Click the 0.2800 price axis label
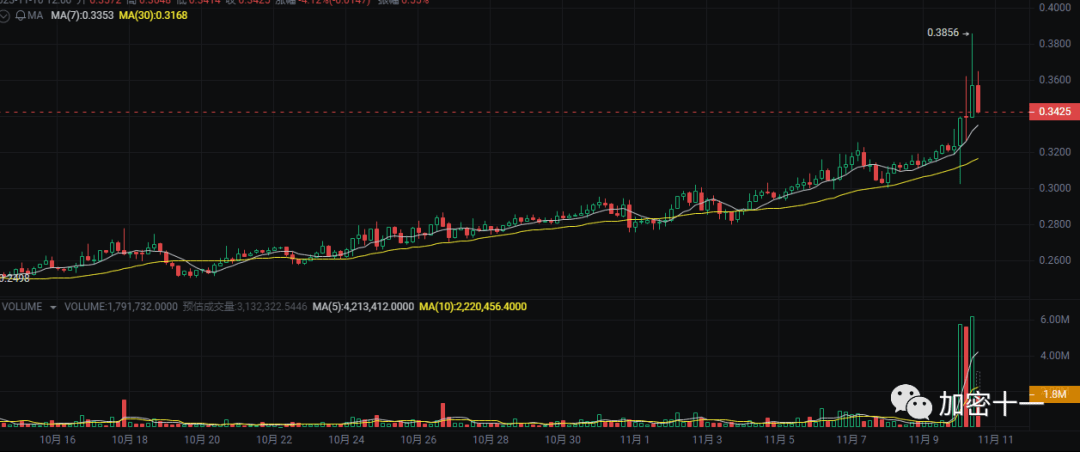This screenshot has height=452, width=1080. (x=1055, y=225)
